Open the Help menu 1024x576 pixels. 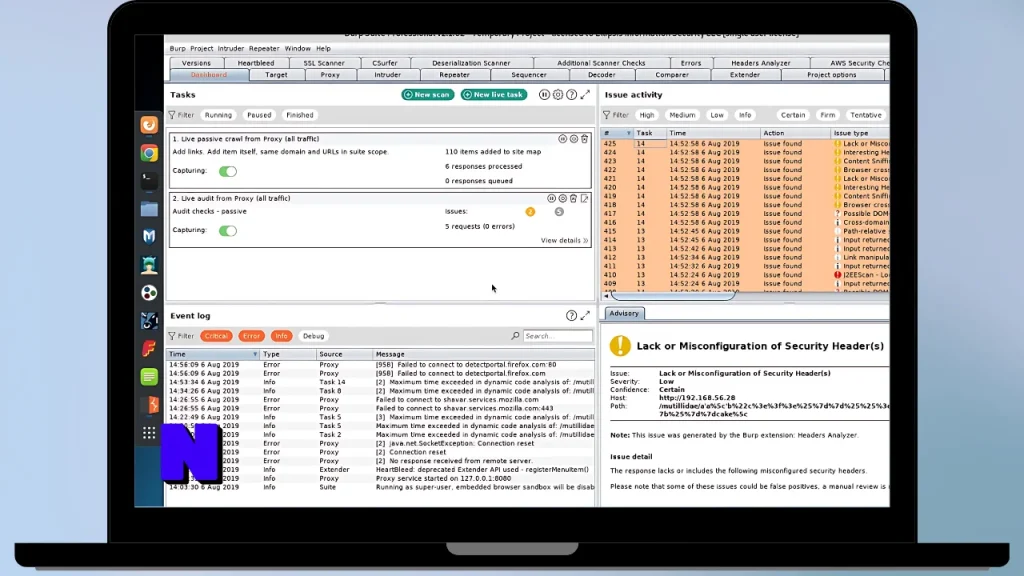pyautogui.click(x=323, y=48)
